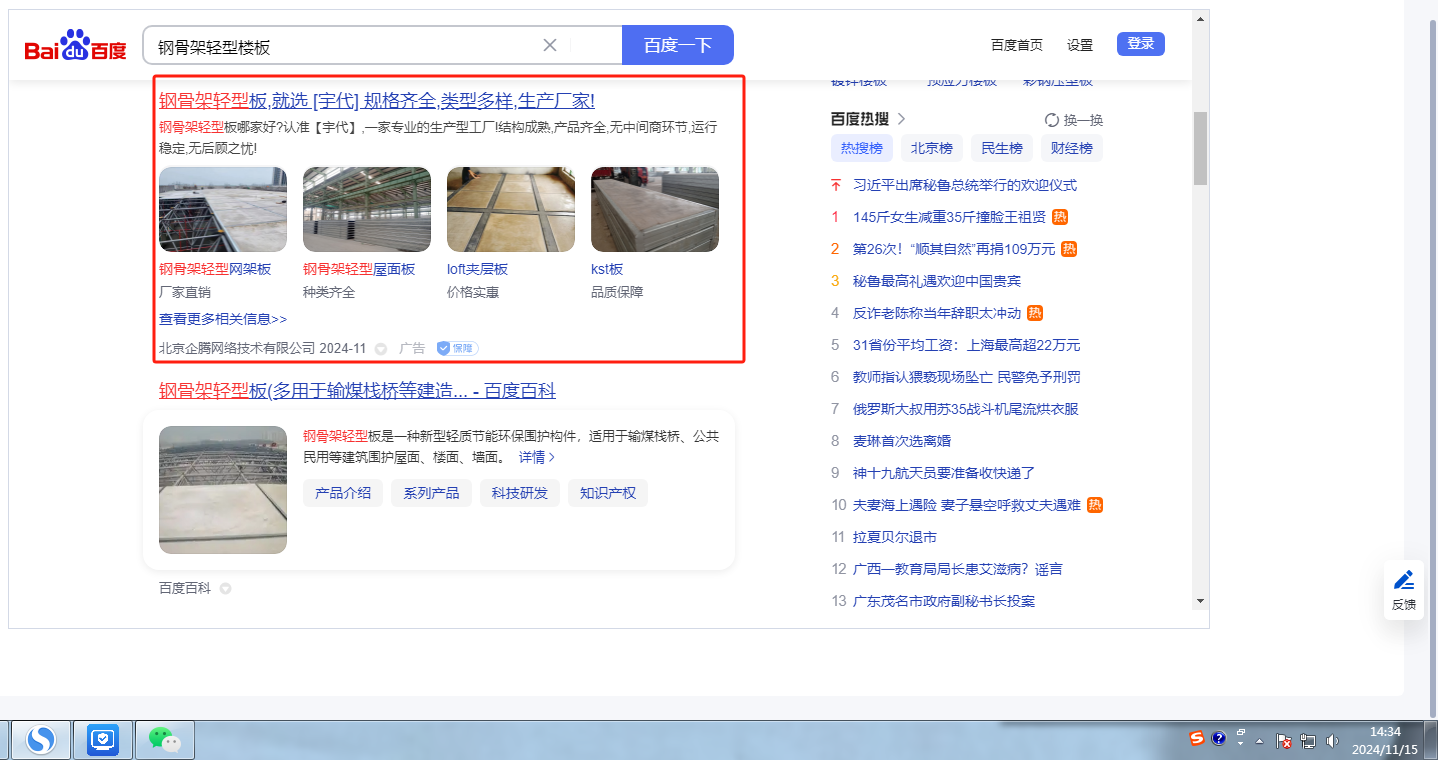
Task: Switch to the 北京榜 tab
Action: pyautogui.click(x=932, y=148)
